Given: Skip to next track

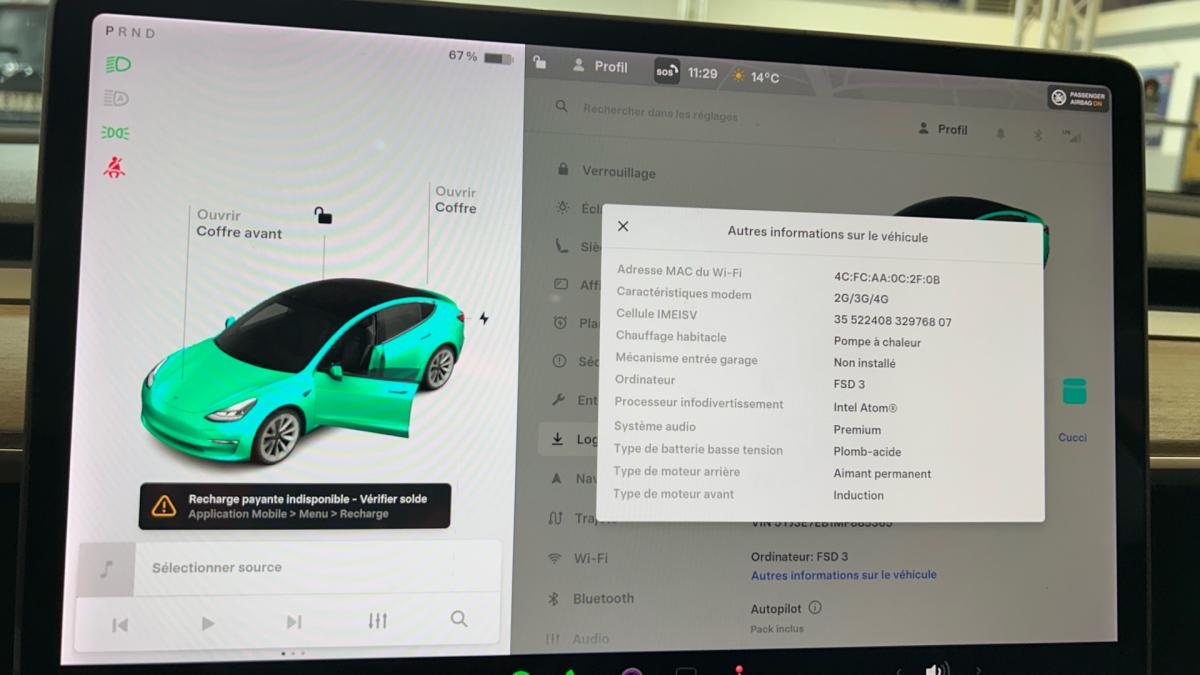Looking at the screenshot, I should coord(293,623).
